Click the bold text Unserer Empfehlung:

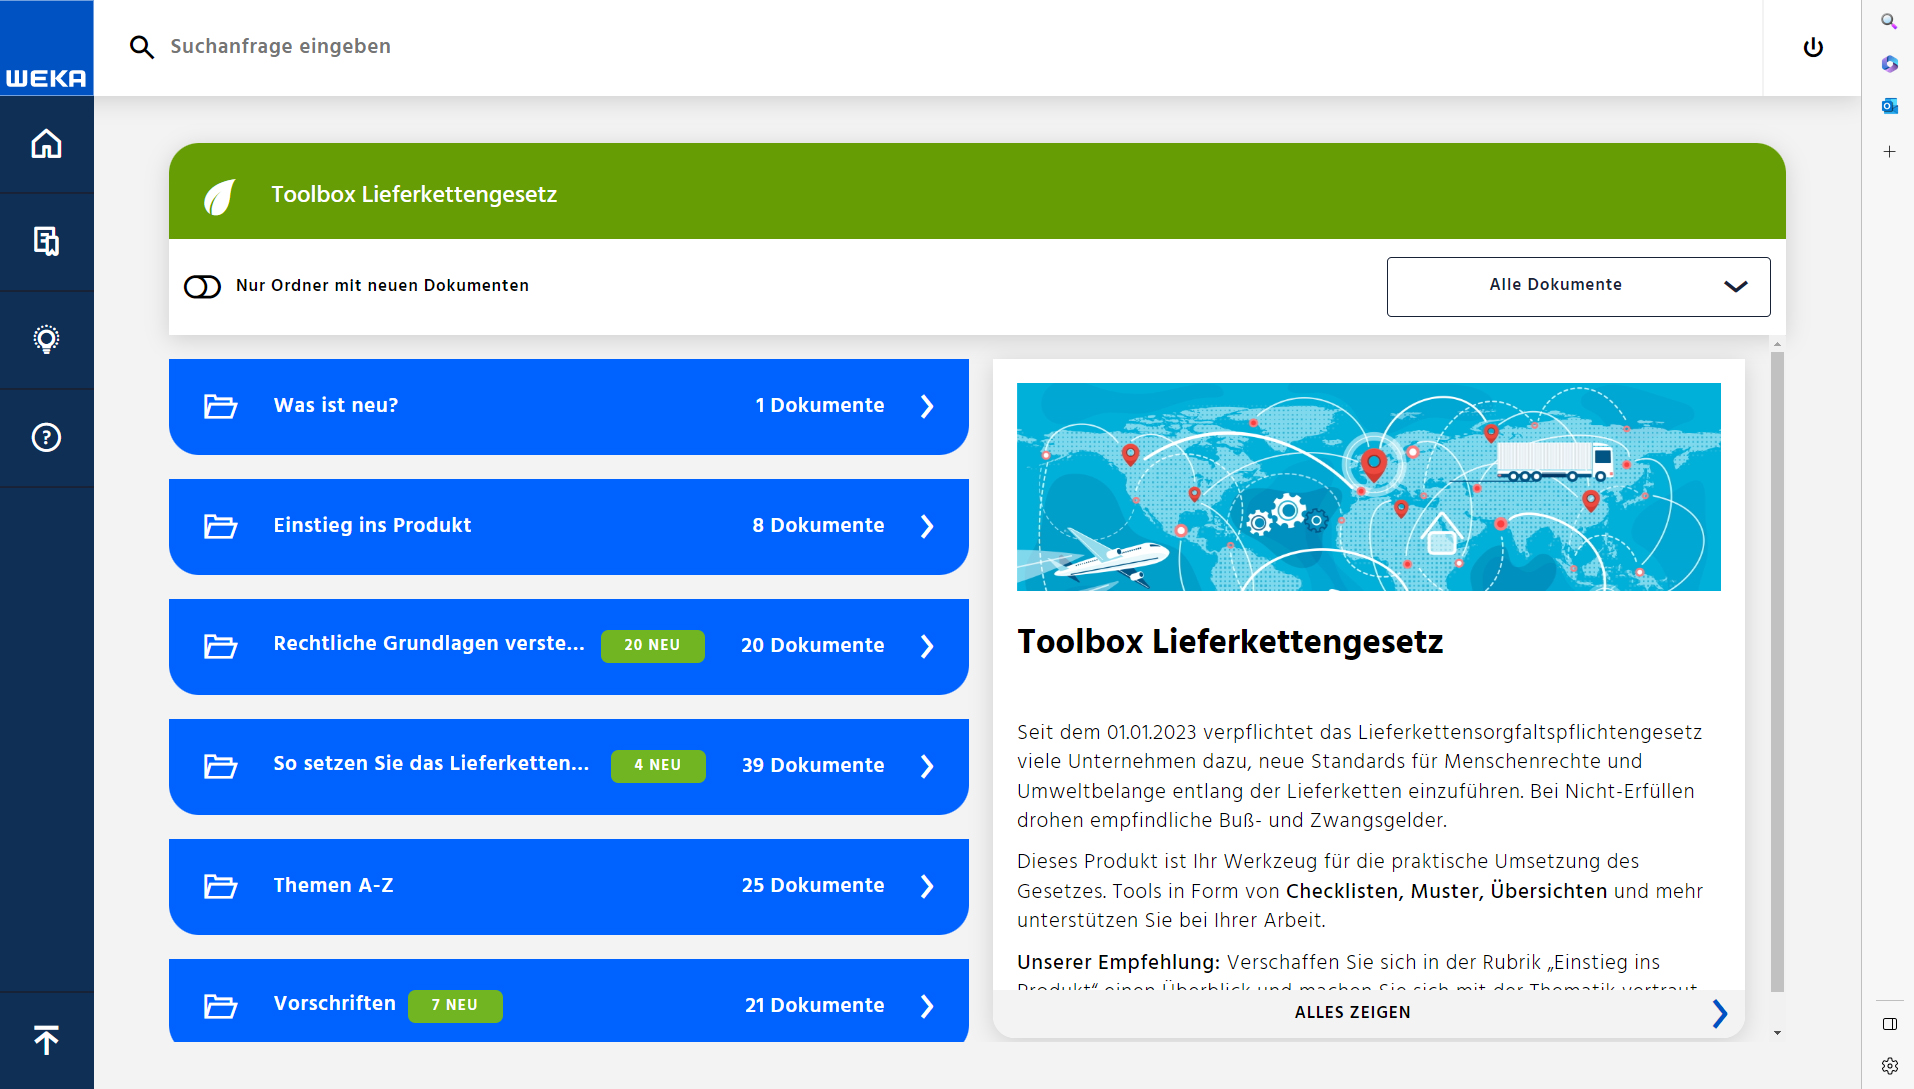[1118, 963]
